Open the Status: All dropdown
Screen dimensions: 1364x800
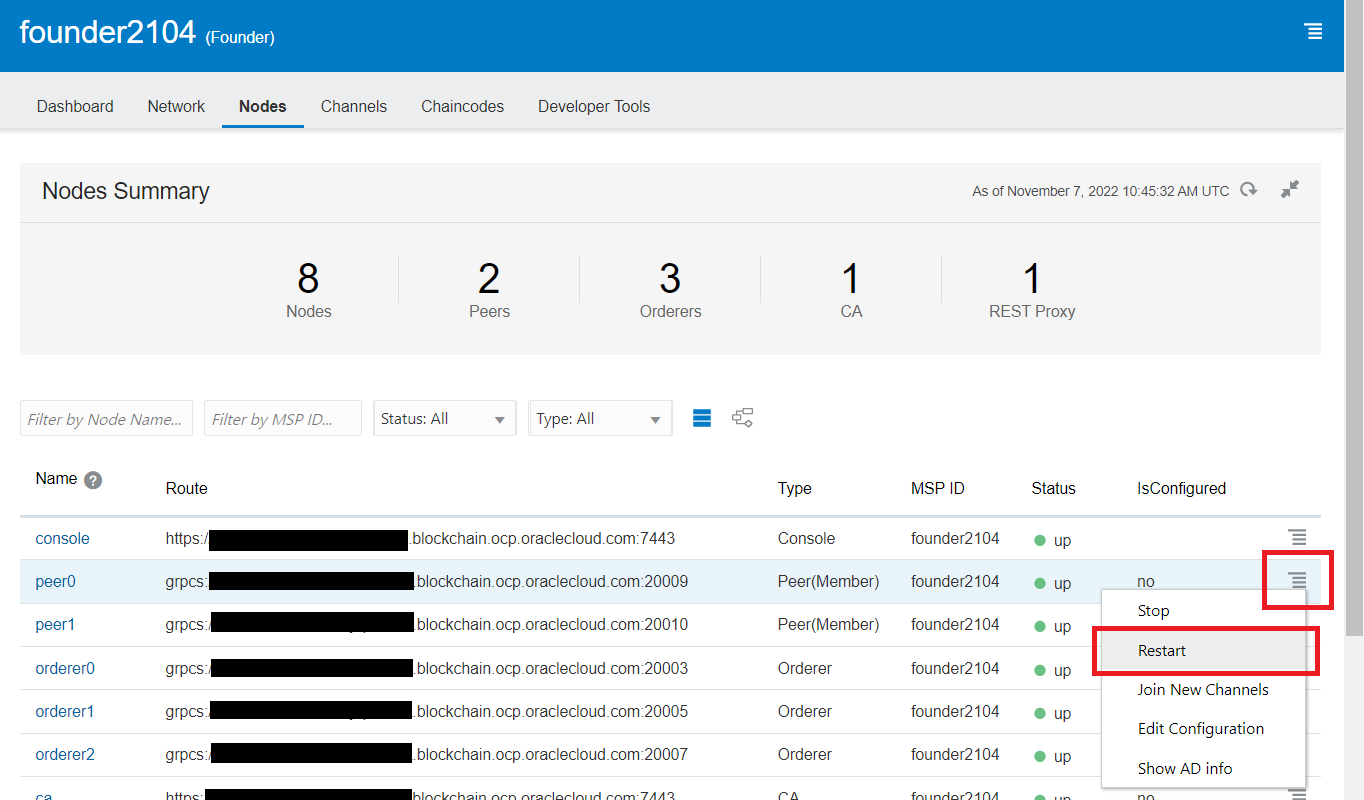click(444, 419)
